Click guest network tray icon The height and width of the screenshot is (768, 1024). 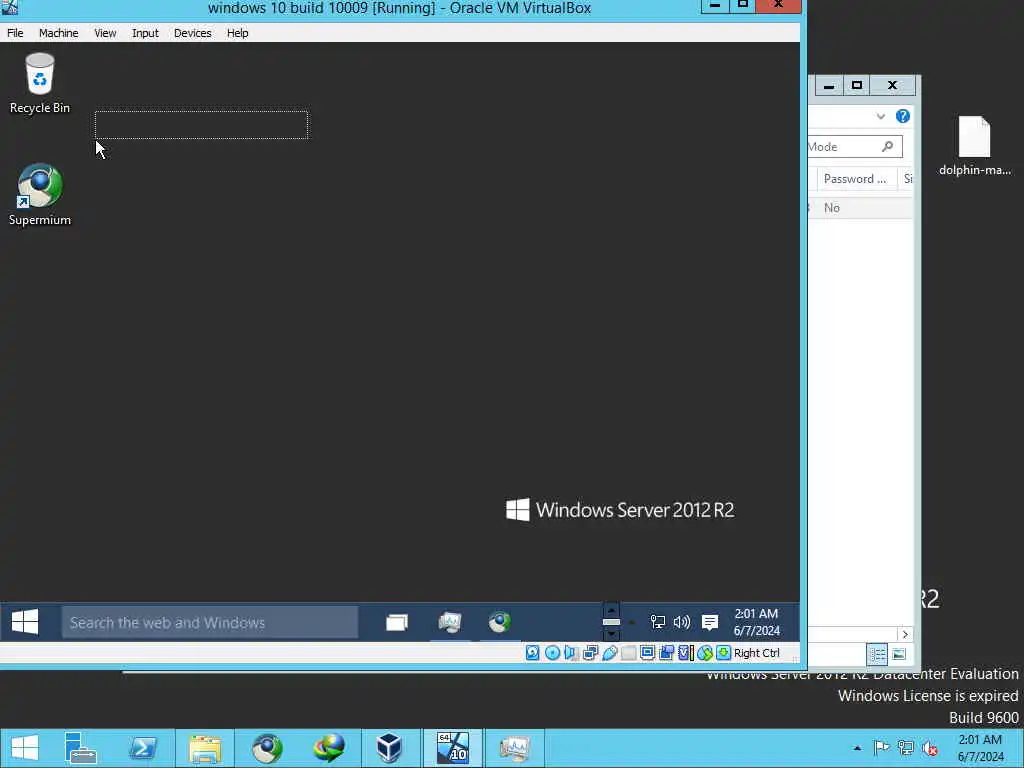(x=658, y=622)
